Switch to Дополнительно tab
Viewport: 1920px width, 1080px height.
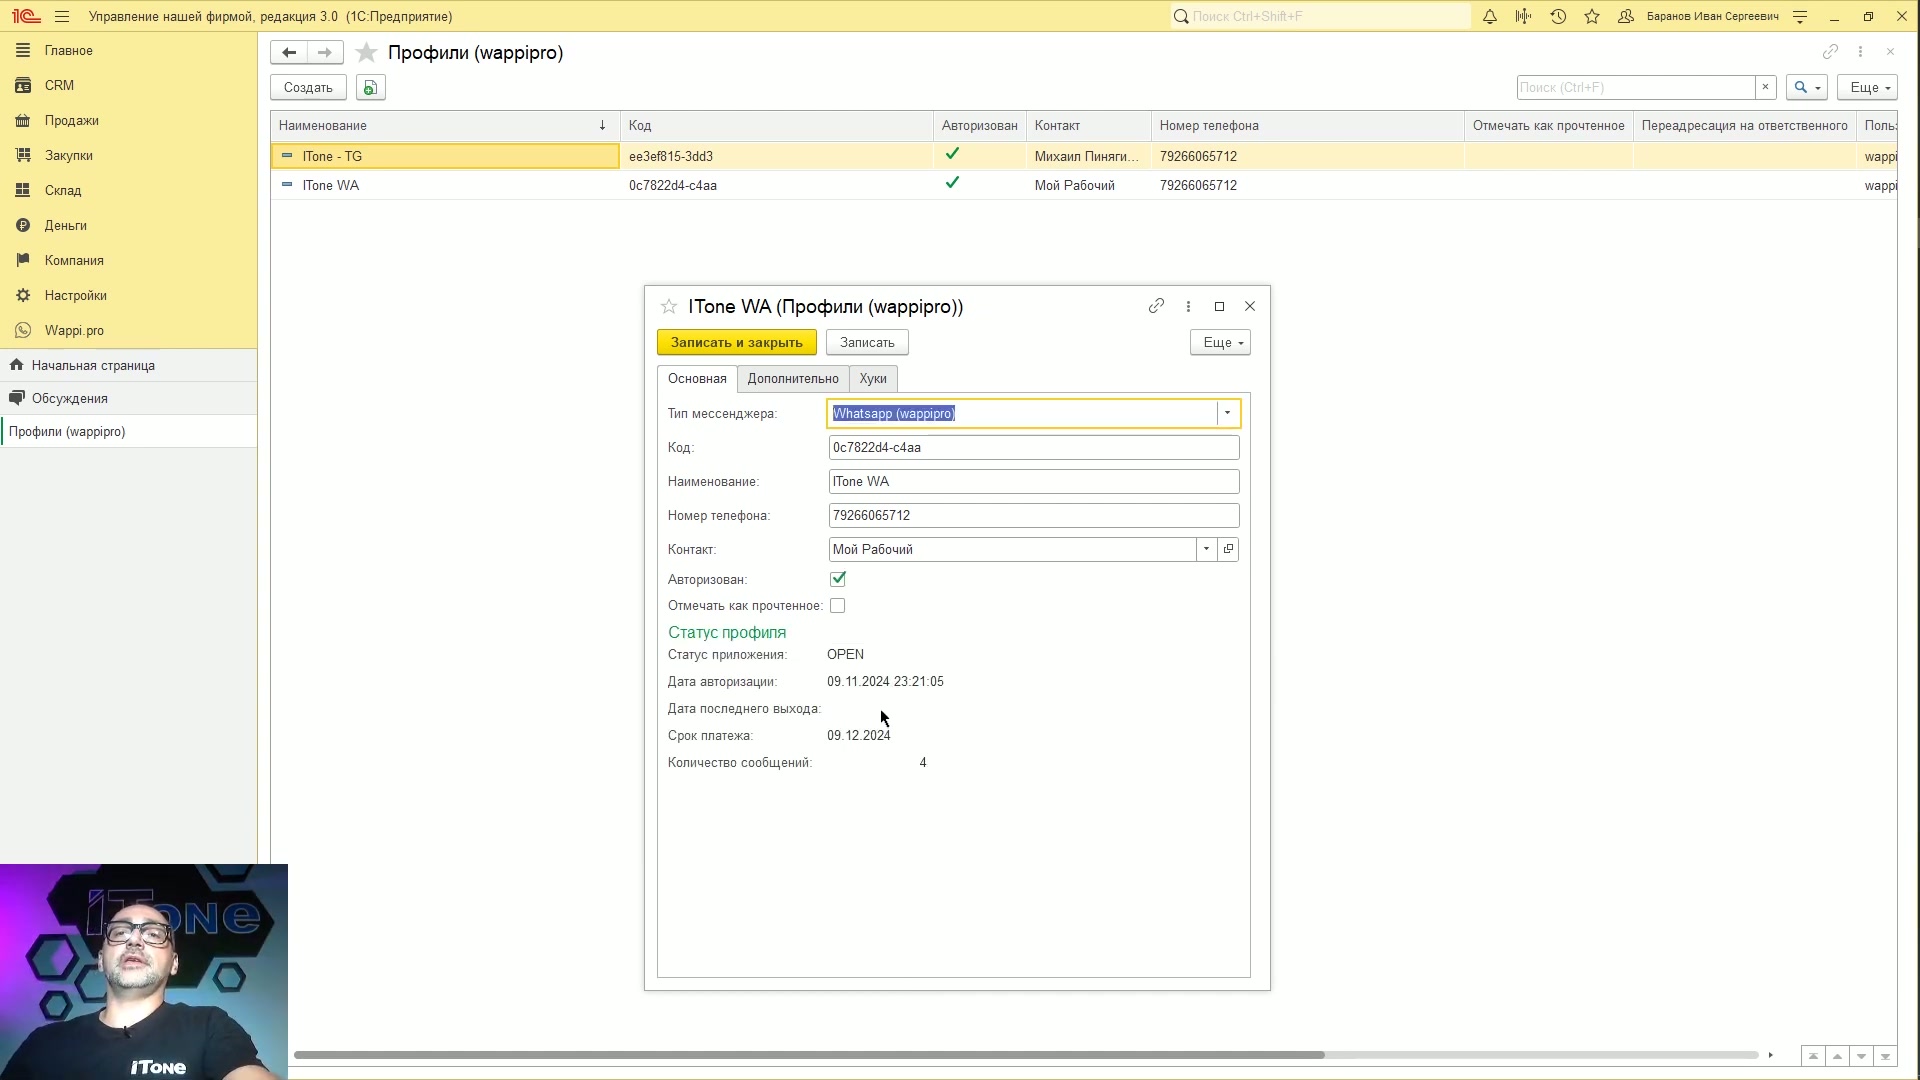(x=793, y=379)
